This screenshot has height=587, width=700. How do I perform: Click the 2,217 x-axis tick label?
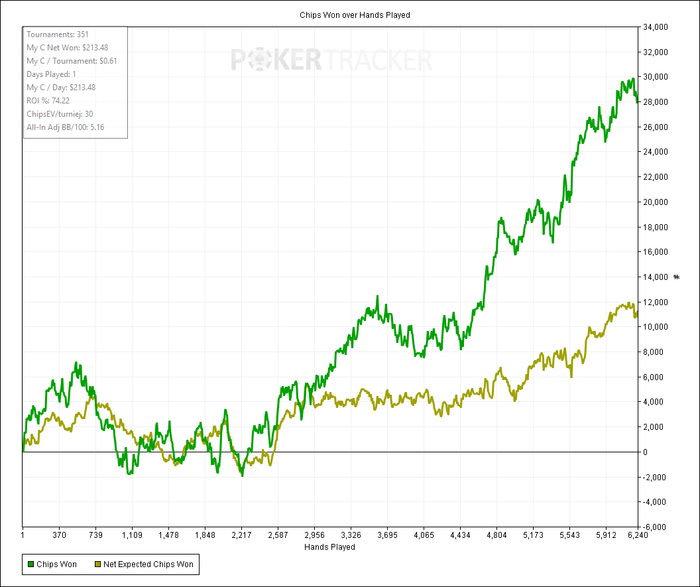pos(242,535)
